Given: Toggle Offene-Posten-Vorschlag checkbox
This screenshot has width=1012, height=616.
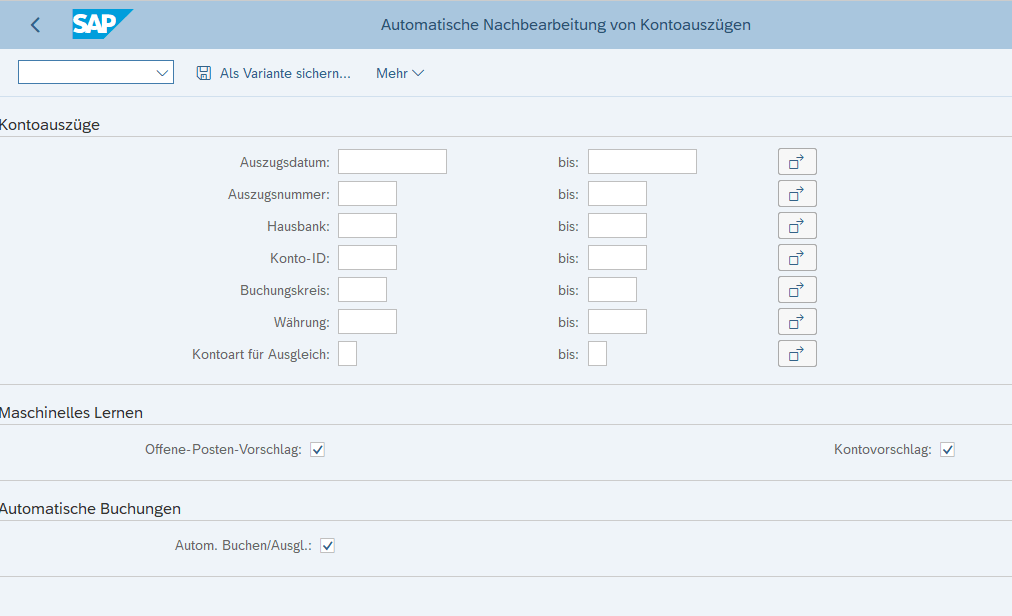Looking at the screenshot, I should pyautogui.click(x=318, y=450).
